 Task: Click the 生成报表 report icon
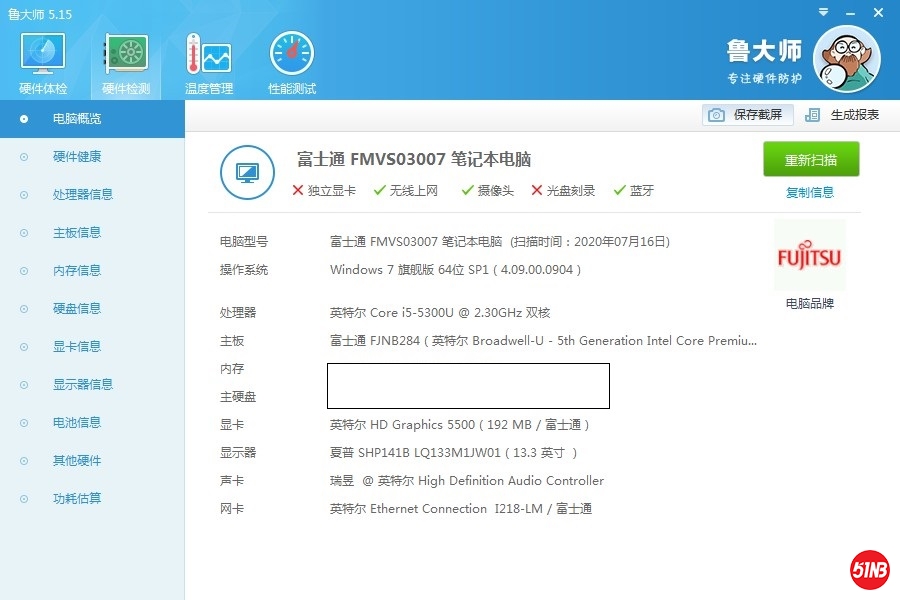click(813, 115)
